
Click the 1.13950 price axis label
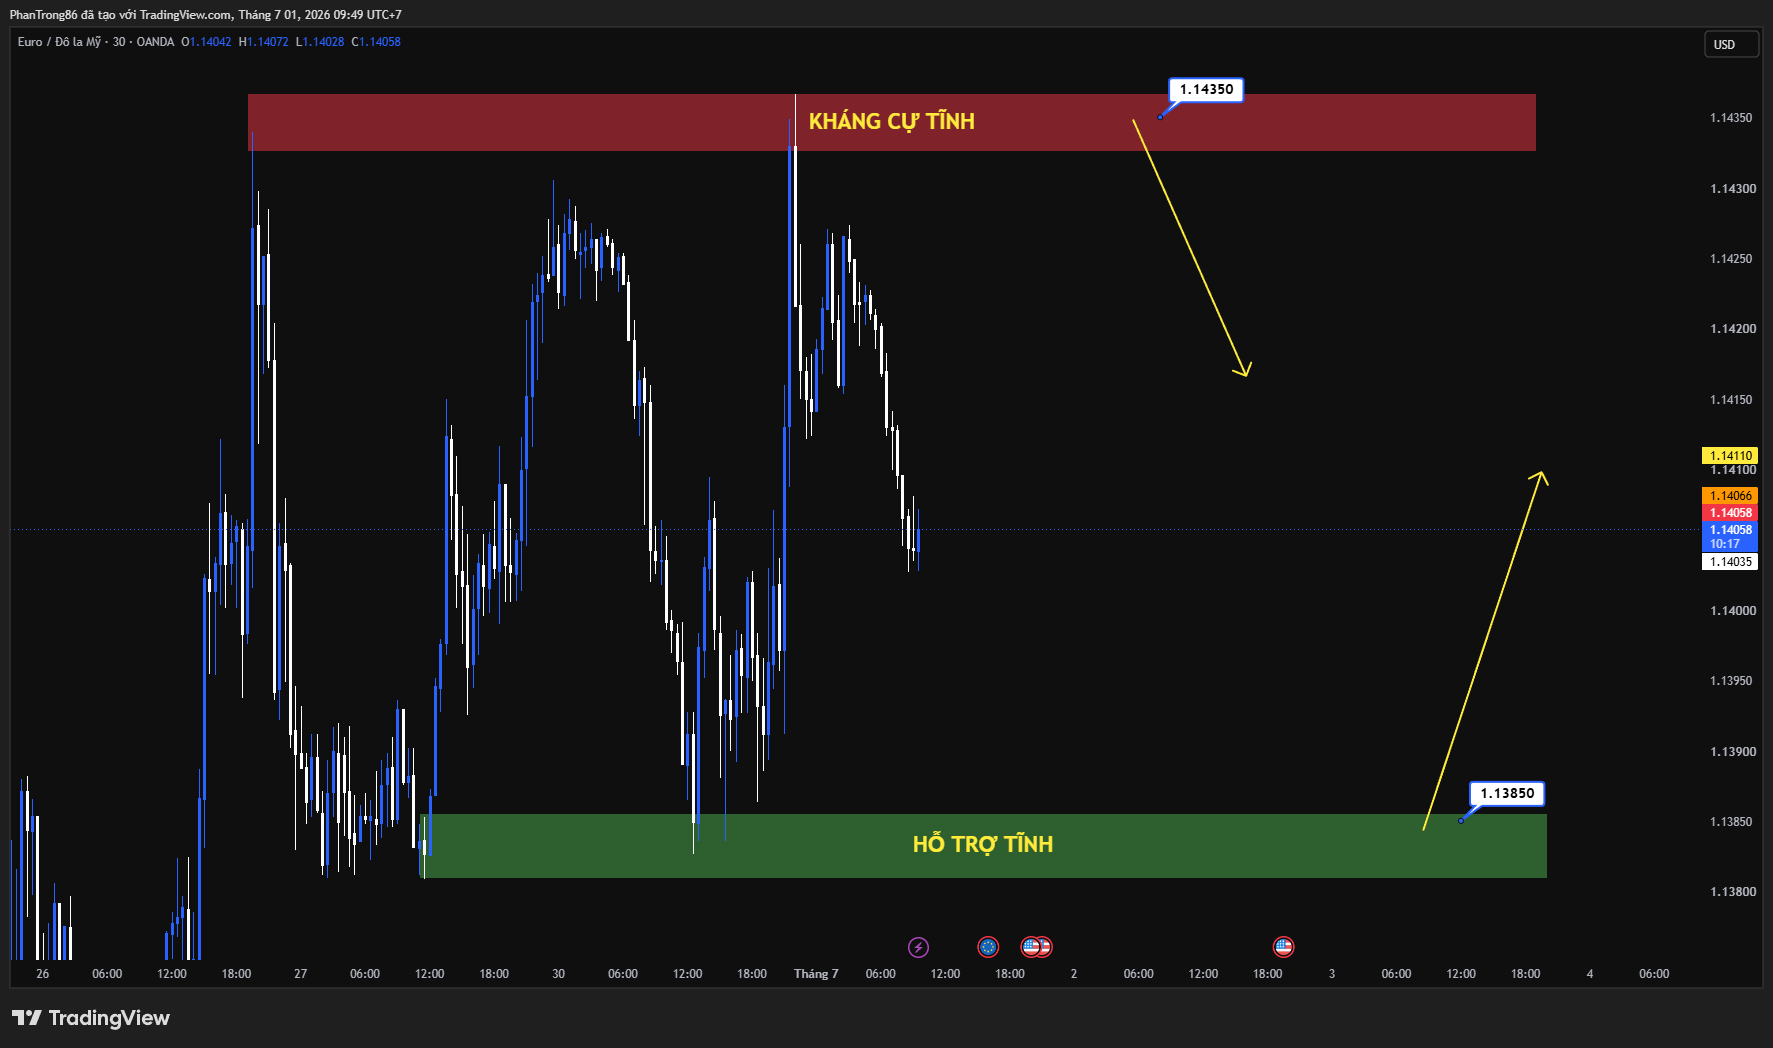pyautogui.click(x=1732, y=680)
